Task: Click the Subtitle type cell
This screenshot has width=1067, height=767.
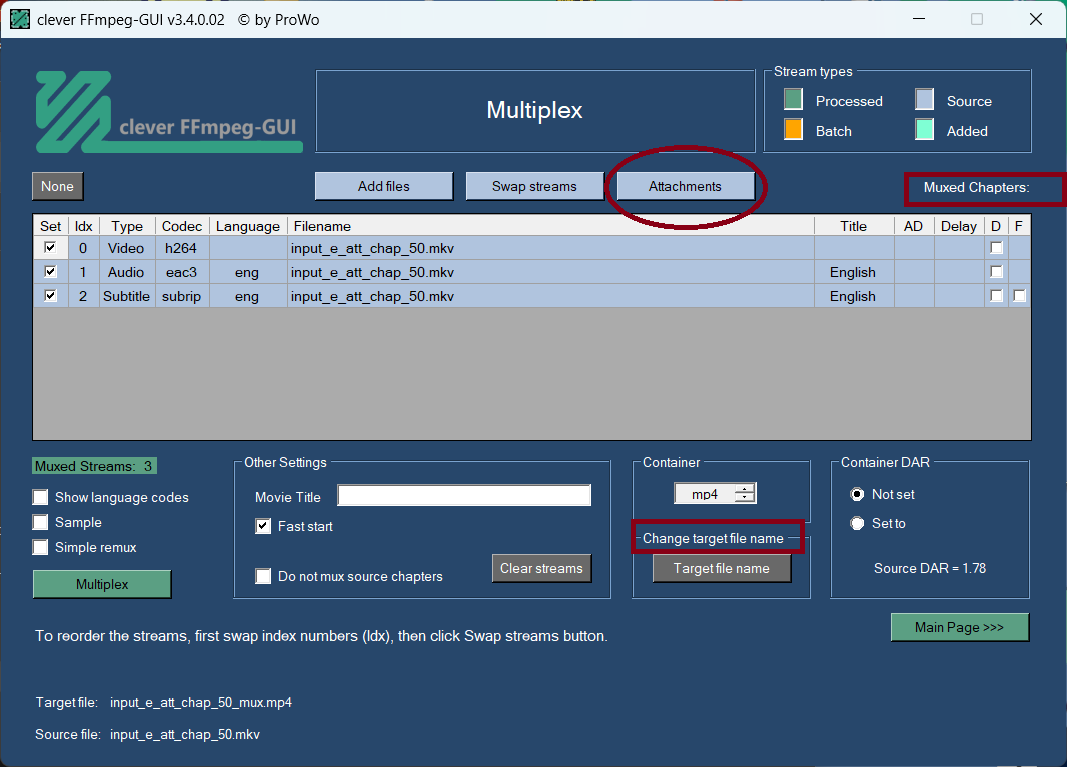Action: (127, 296)
